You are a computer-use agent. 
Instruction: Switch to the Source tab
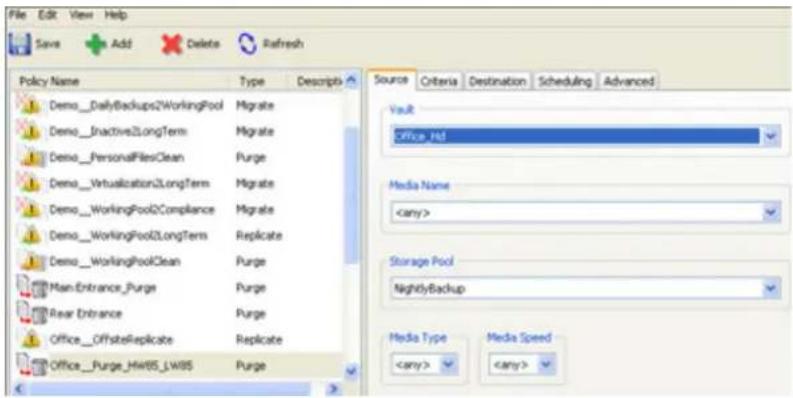(391, 80)
